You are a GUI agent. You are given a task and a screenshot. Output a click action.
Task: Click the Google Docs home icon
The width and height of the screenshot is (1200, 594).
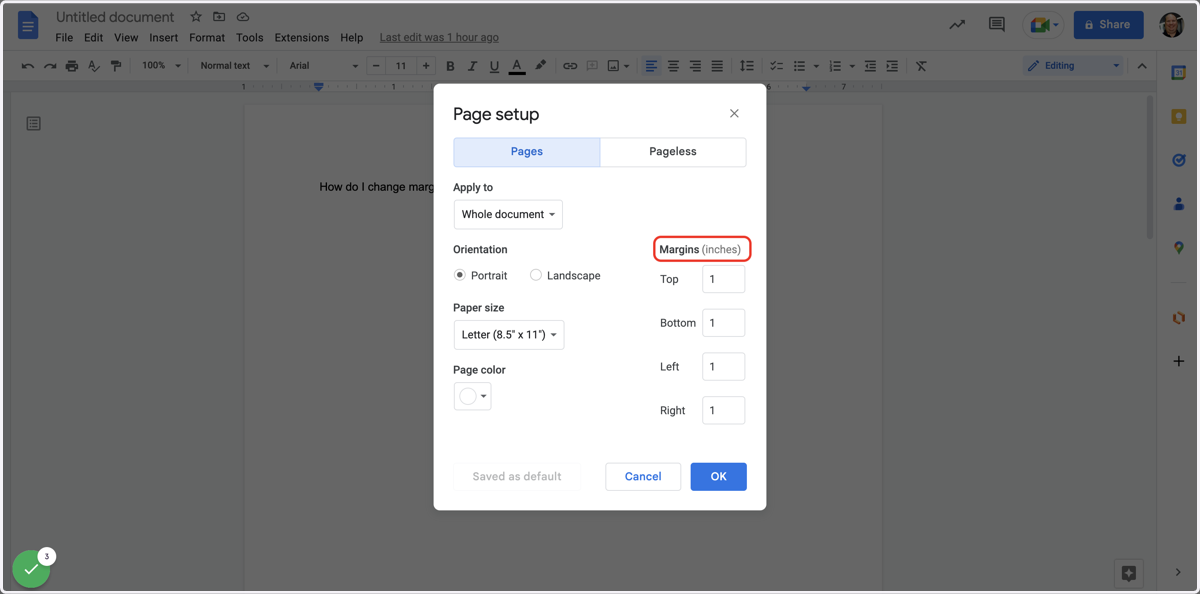tap(28, 25)
